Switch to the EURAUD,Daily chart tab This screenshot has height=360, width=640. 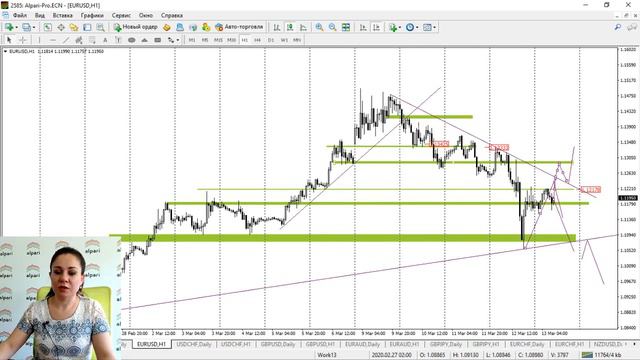[x=362, y=344]
